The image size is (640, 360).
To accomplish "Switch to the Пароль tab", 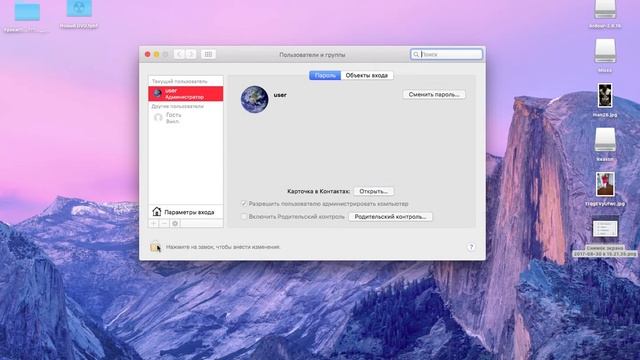I will [x=325, y=76].
